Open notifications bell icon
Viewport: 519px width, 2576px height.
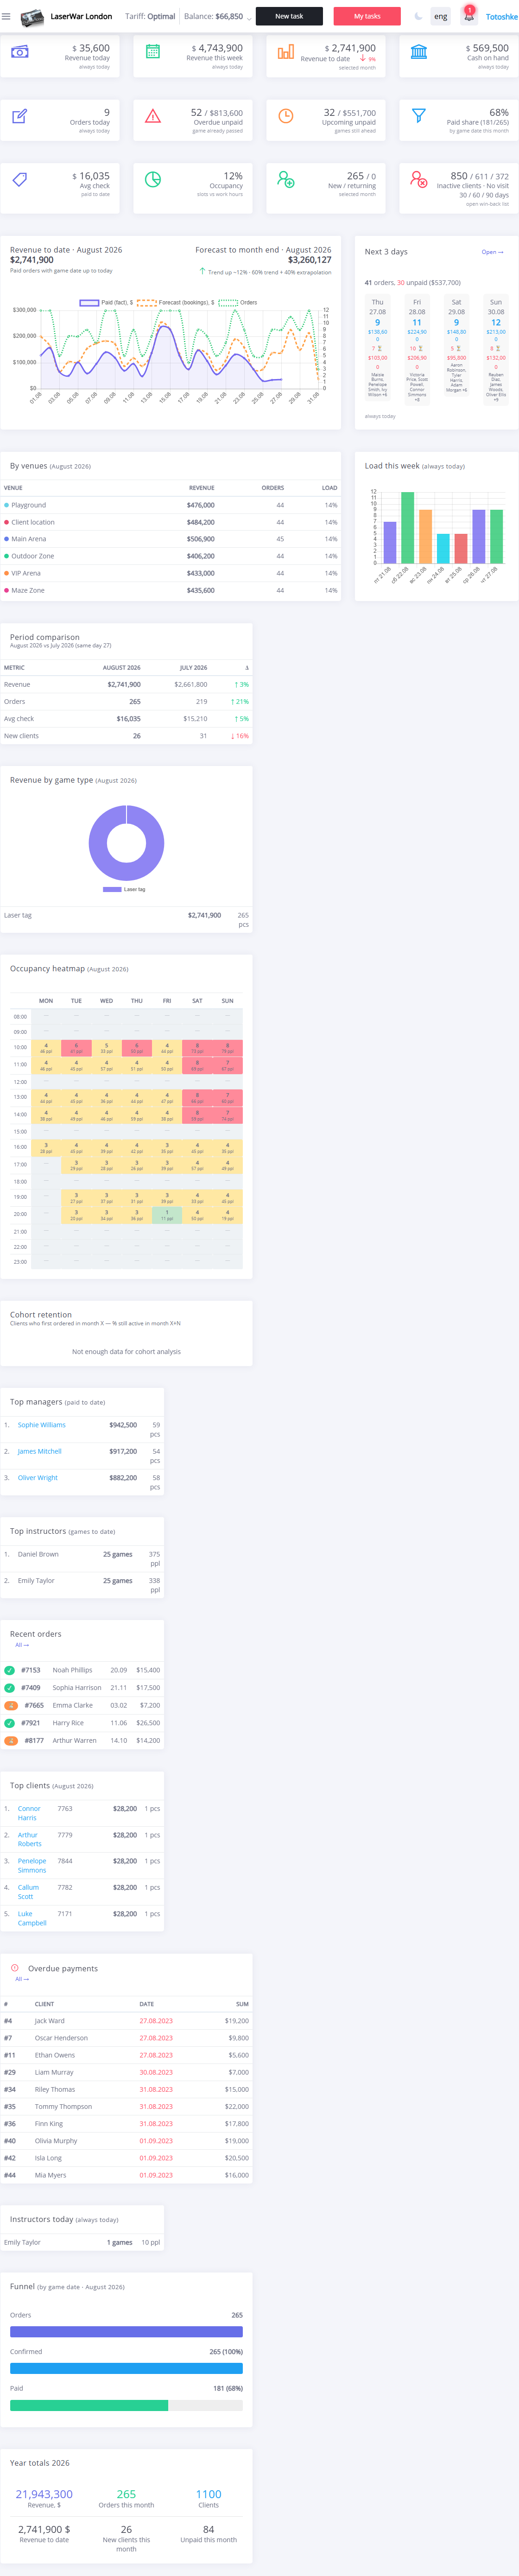click(x=468, y=16)
